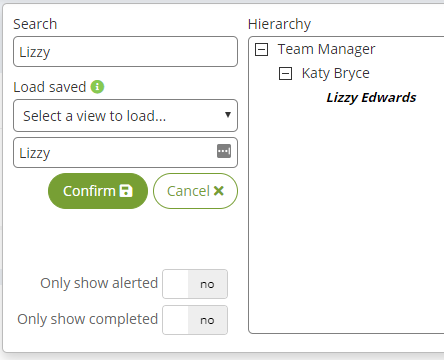The width and height of the screenshot is (444, 360).
Task: Select Lizzy Edwards in the hierarchy
Action: click(x=371, y=97)
